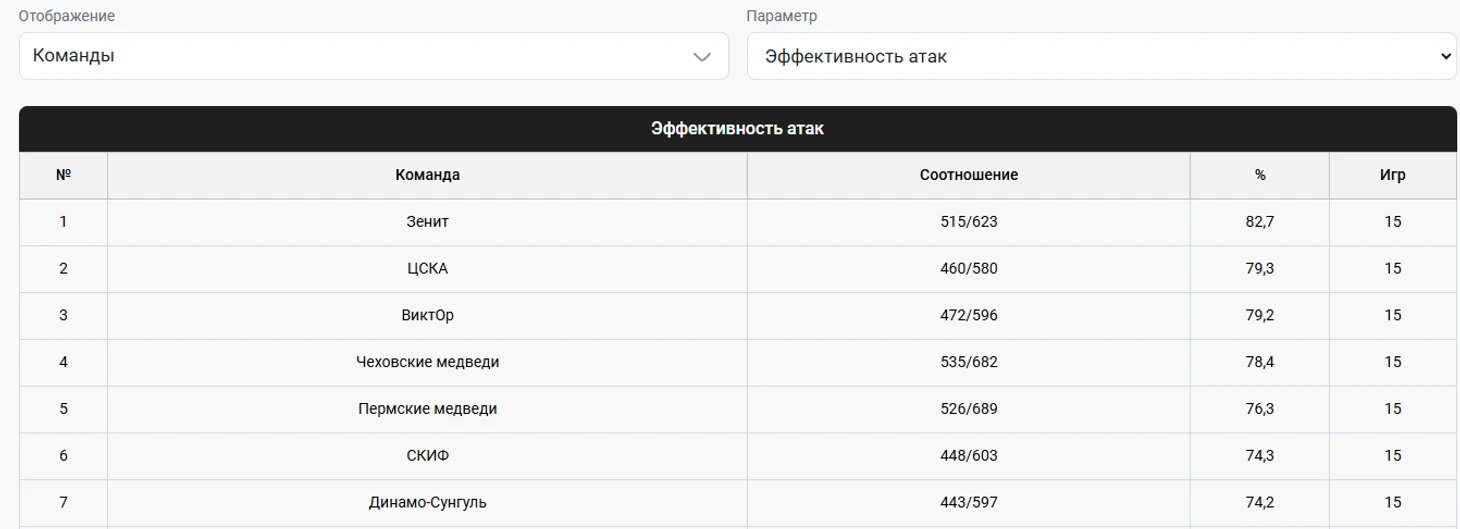This screenshot has height=529, width=1460.
Task: Click the Эффективность атак table title bar
Action: 738,129
